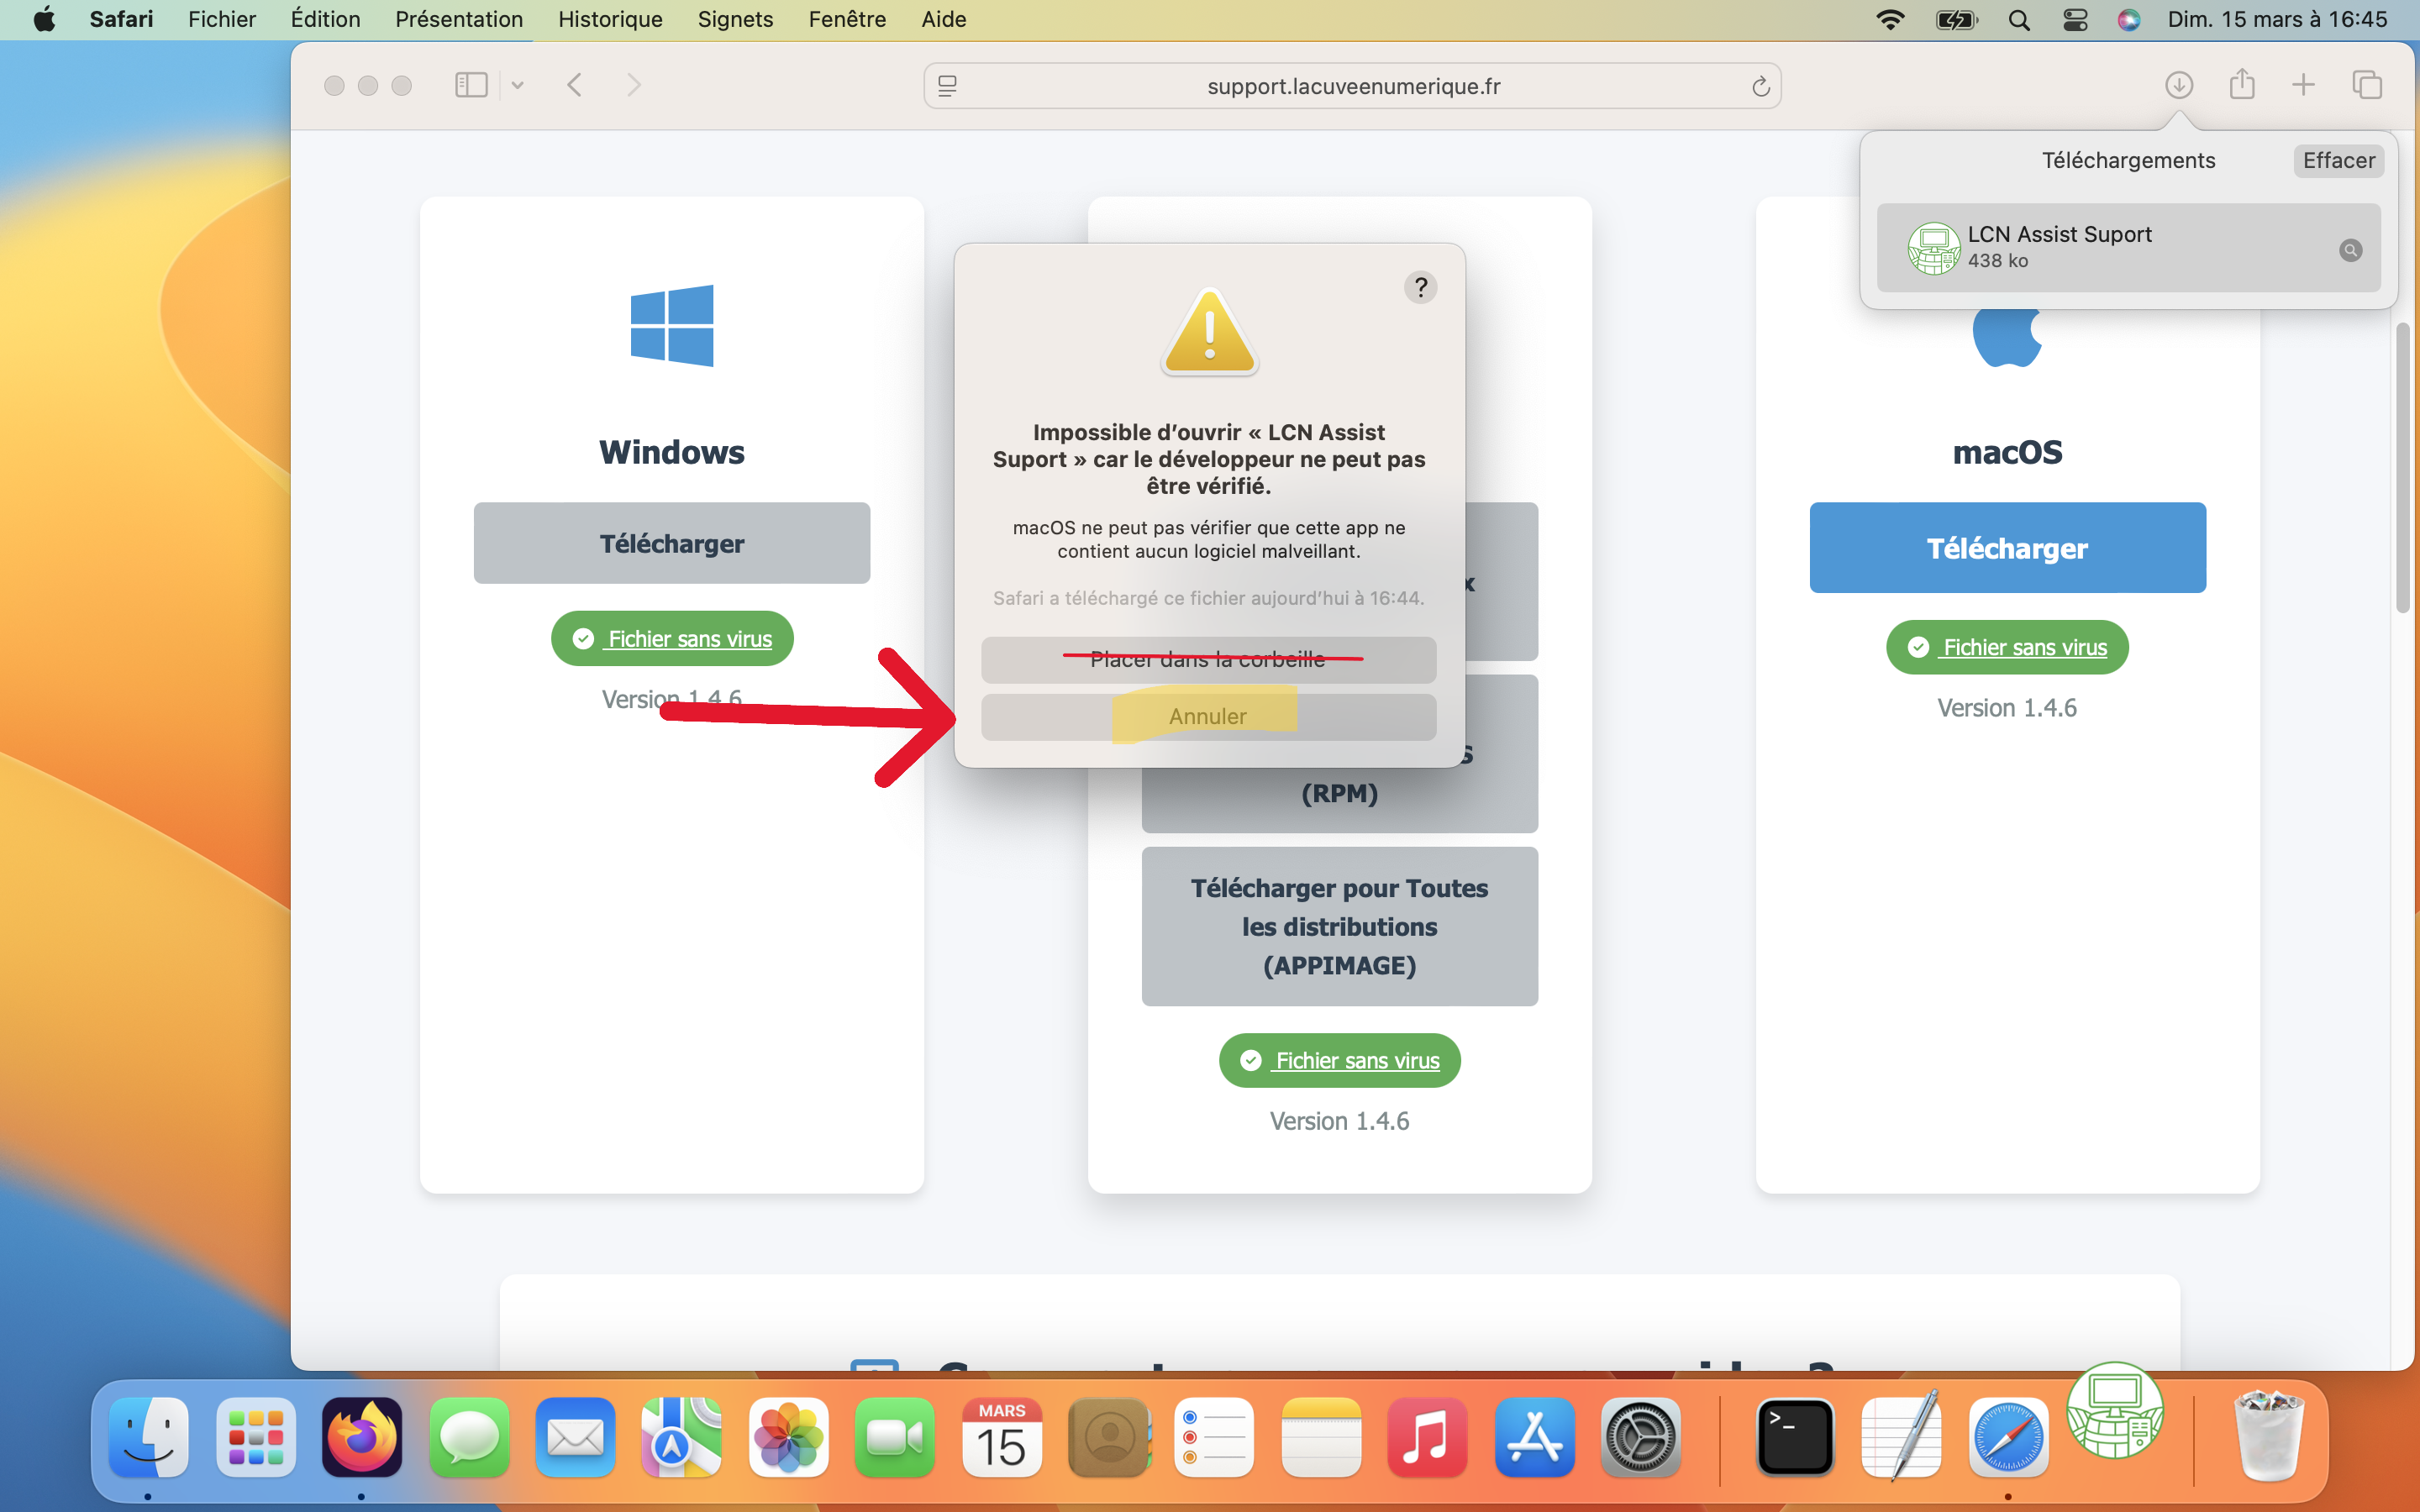
Task: Open Reminders from the Dock
Action: (1215, 1438)
